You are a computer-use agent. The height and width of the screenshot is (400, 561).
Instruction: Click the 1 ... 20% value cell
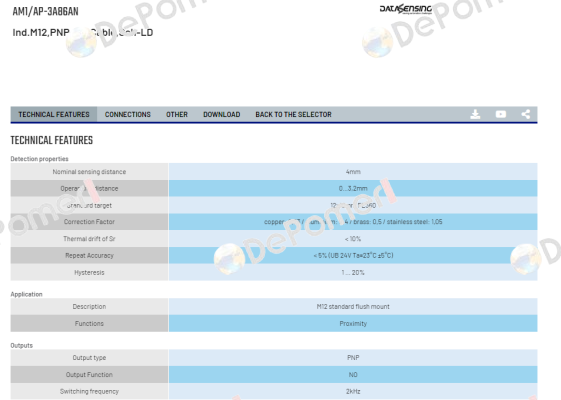tap(353, 273)
